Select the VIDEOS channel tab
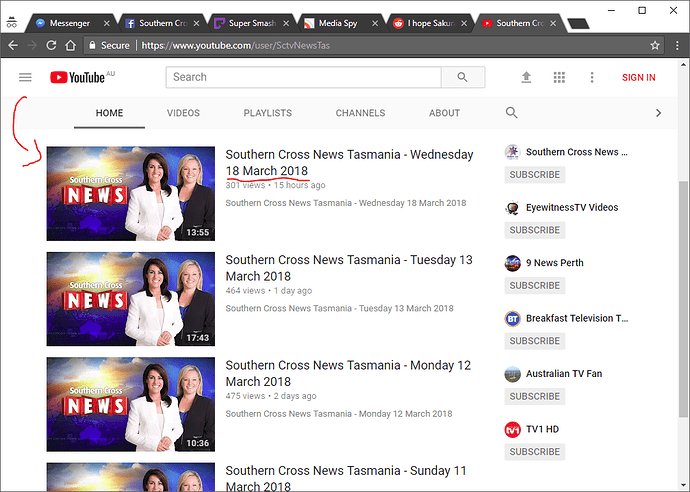The width and height of the screenshot is (690, 492). [183, 113]
